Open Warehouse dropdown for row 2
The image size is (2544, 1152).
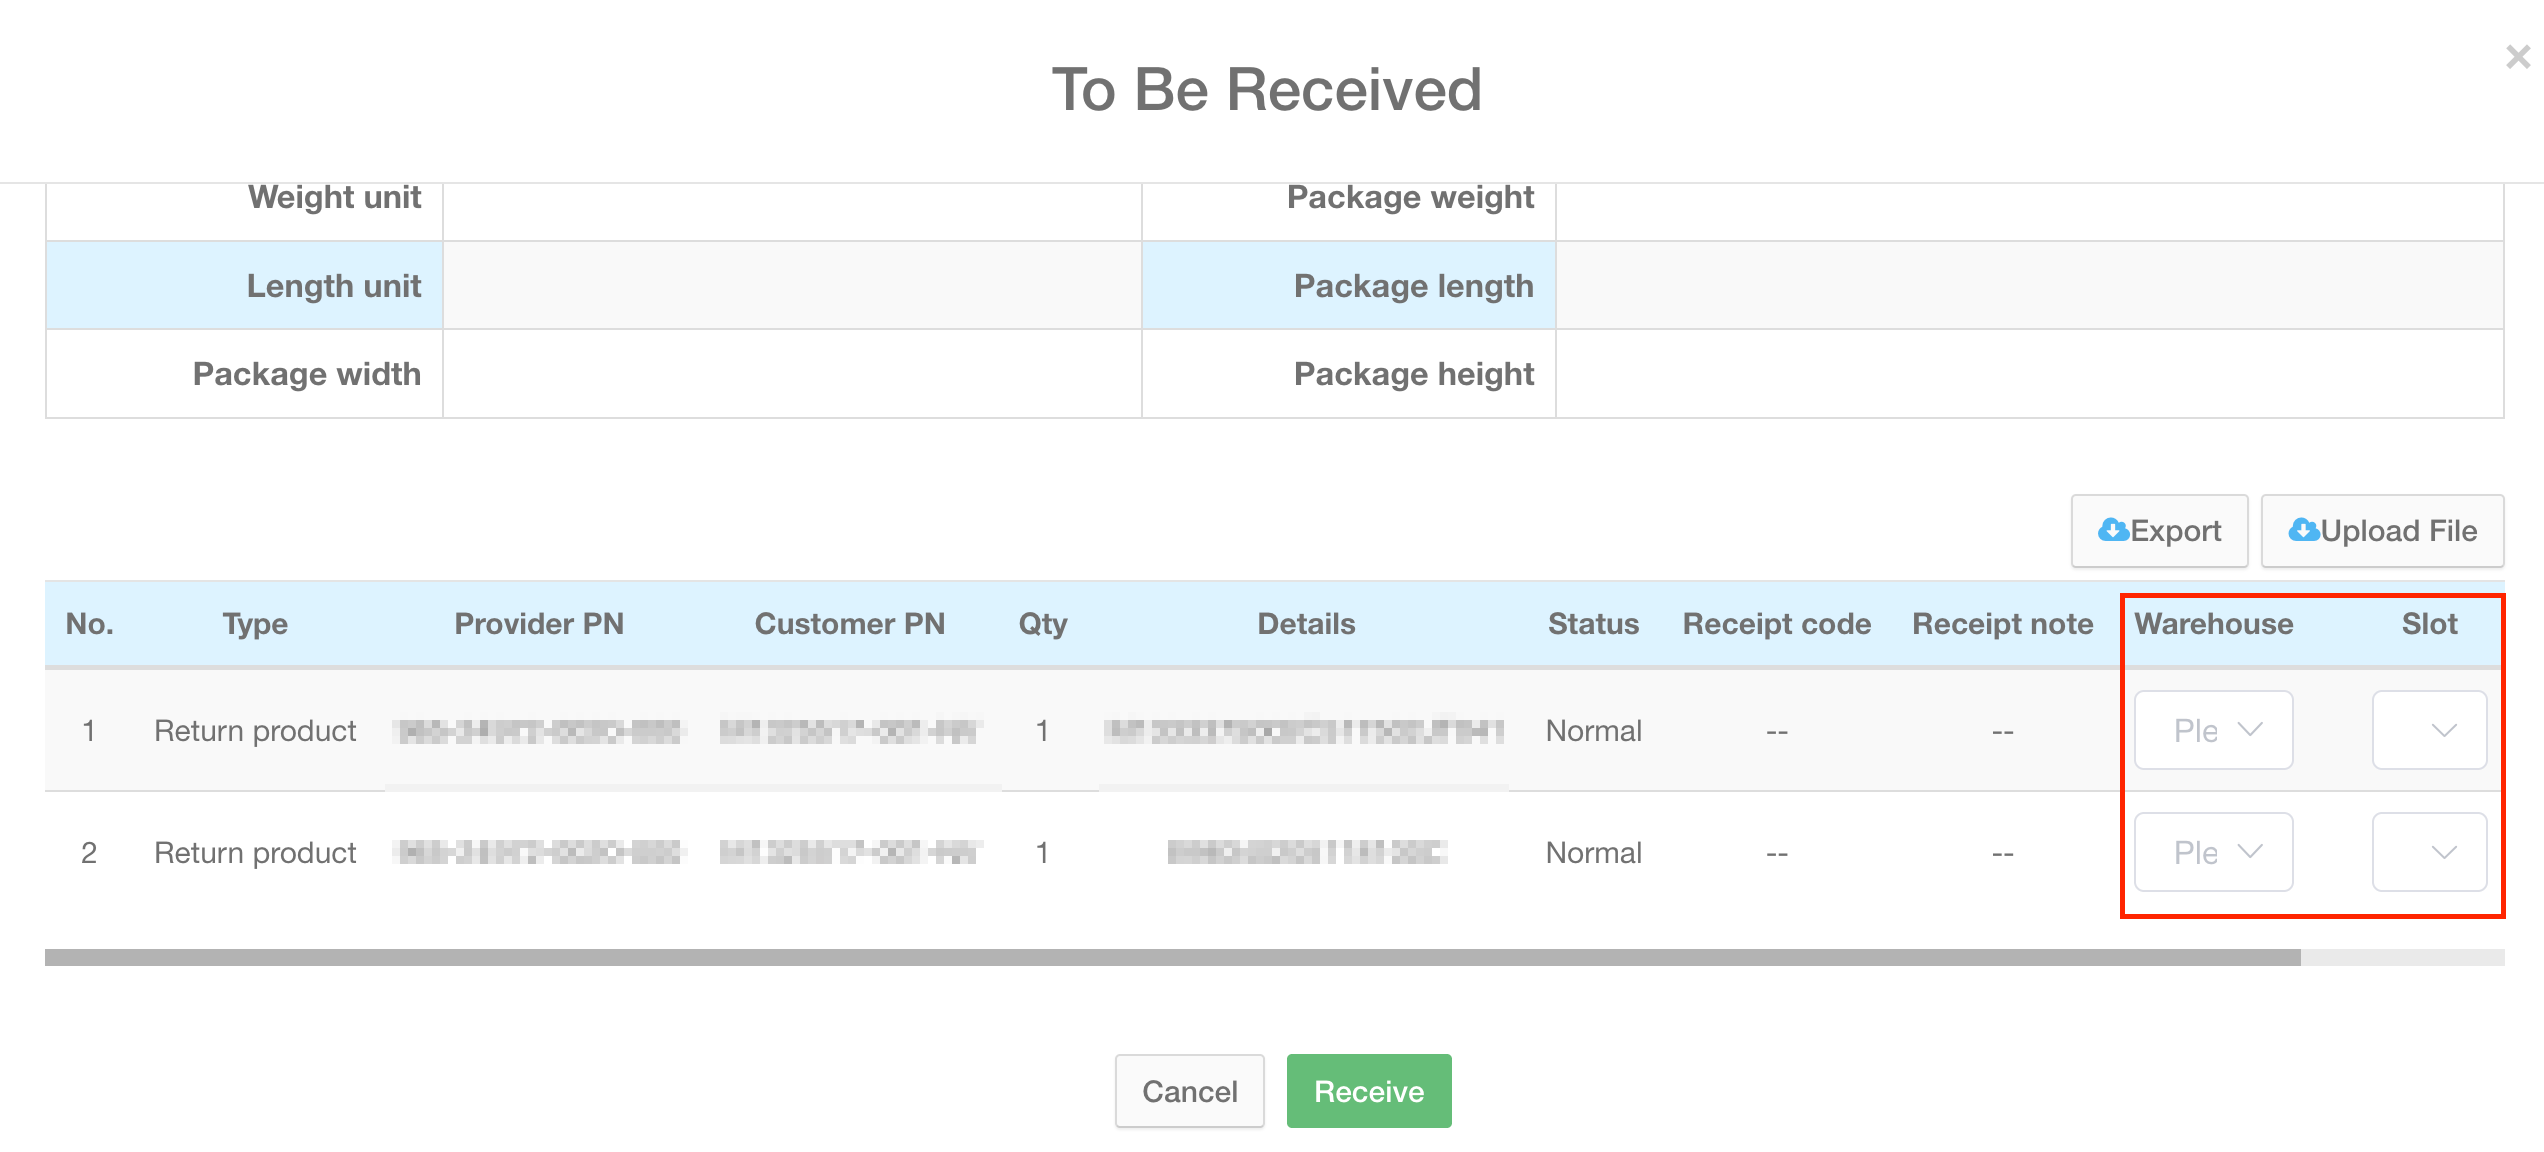(2213, 852)
